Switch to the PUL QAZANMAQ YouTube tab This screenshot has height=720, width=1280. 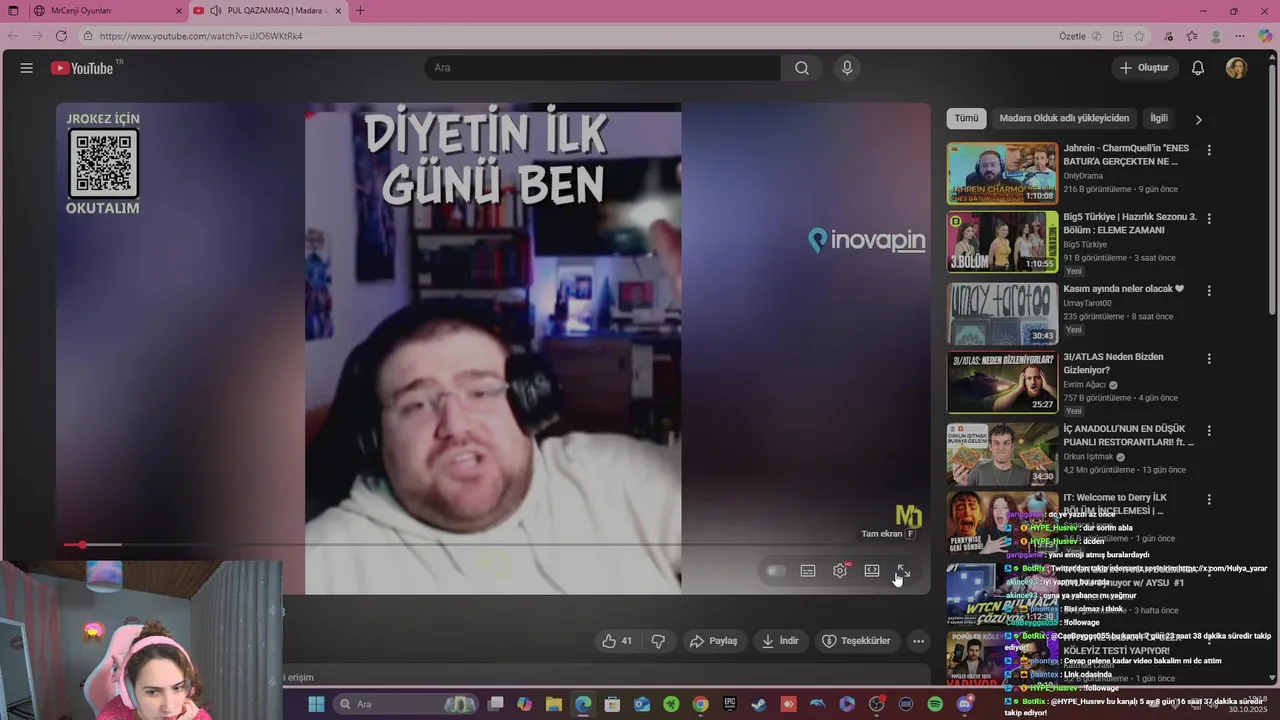tap(268, 11)
